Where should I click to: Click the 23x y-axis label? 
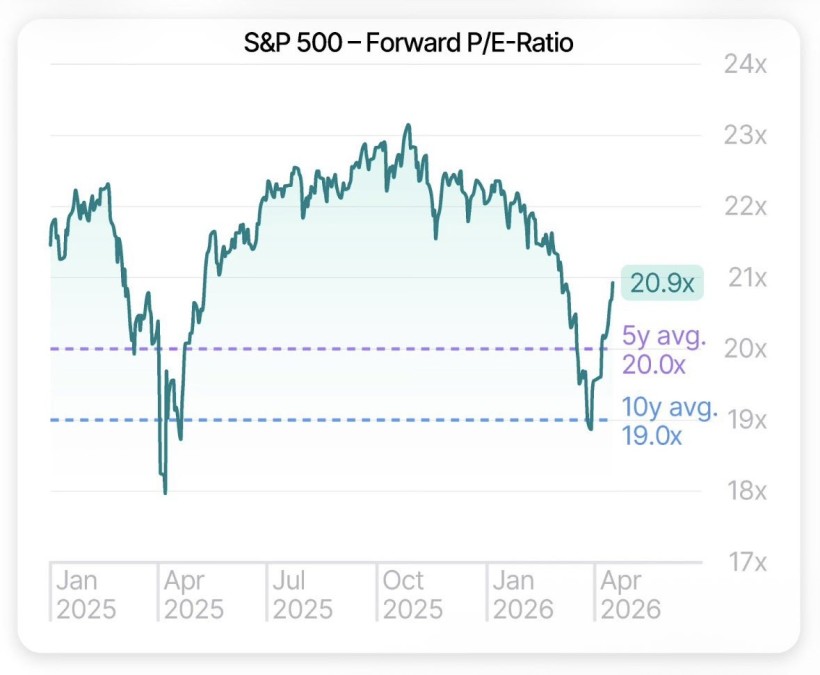(745, 136)
